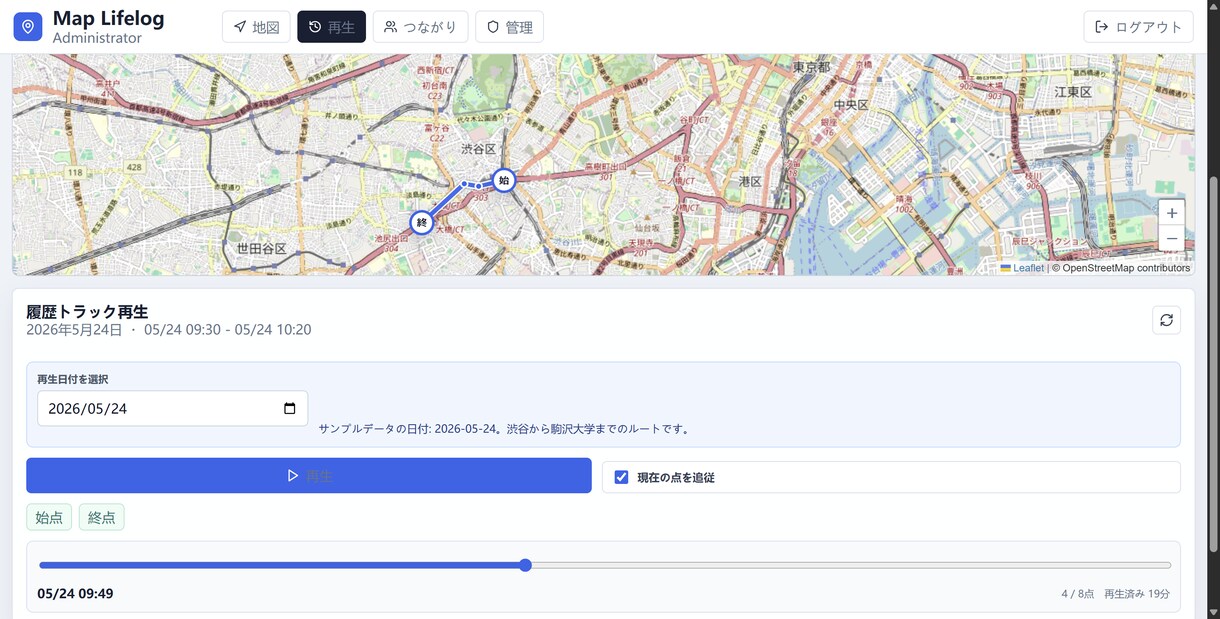Click the playback timeline slider handle
The width and height of the screenshot is (1220, 619).
coord(525,565)
